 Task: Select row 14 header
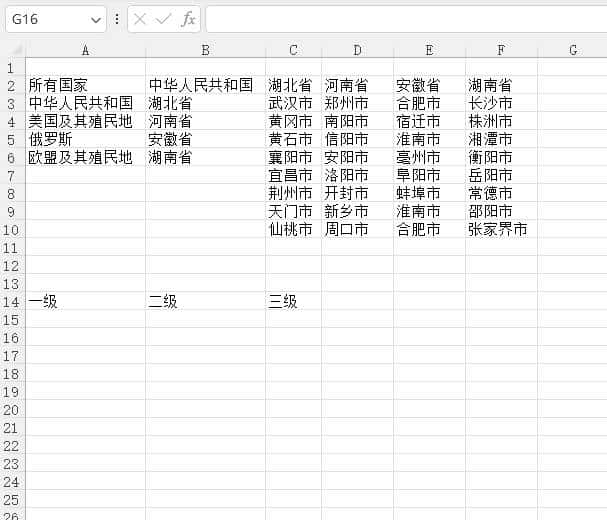point(12,302)
